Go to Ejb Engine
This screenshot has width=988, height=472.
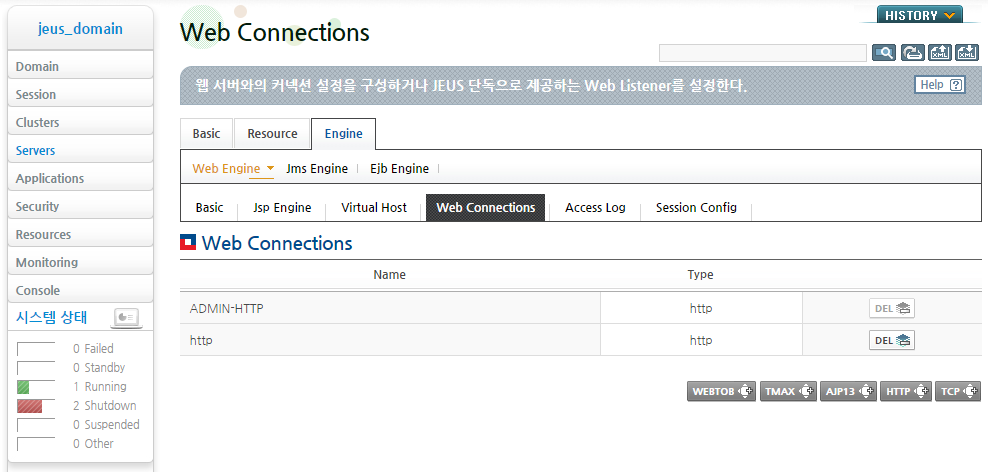pyautogui.click(x=399, y=168)
